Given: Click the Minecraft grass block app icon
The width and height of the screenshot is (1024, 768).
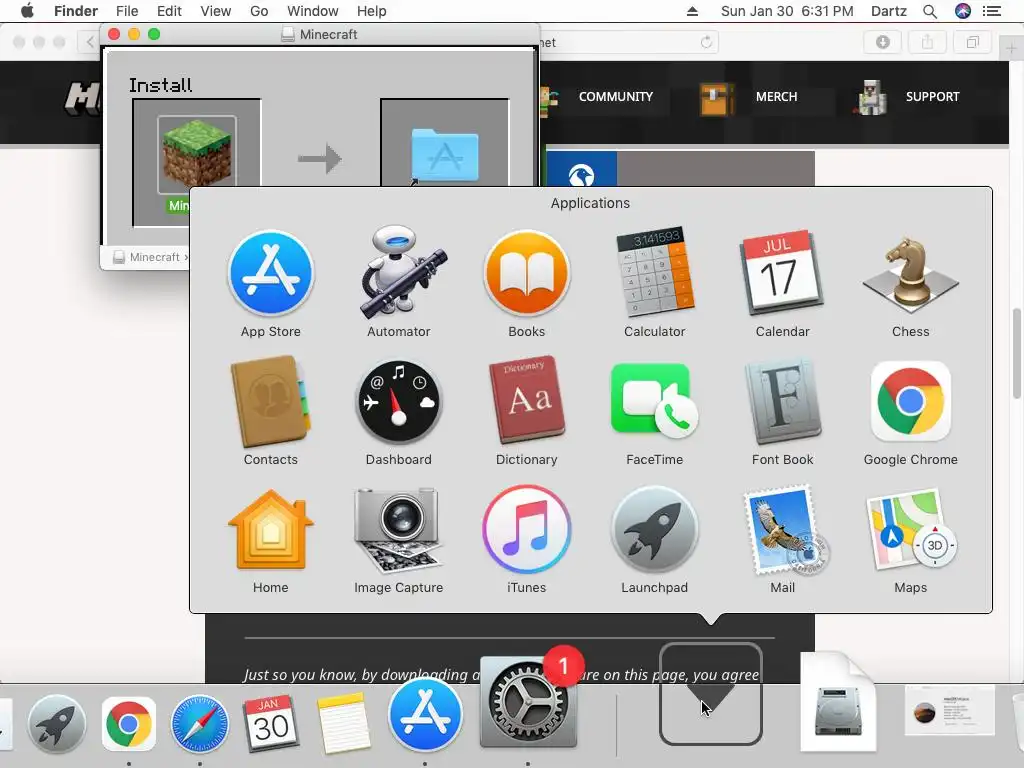Looking at the screenshot, I should 197,155.
